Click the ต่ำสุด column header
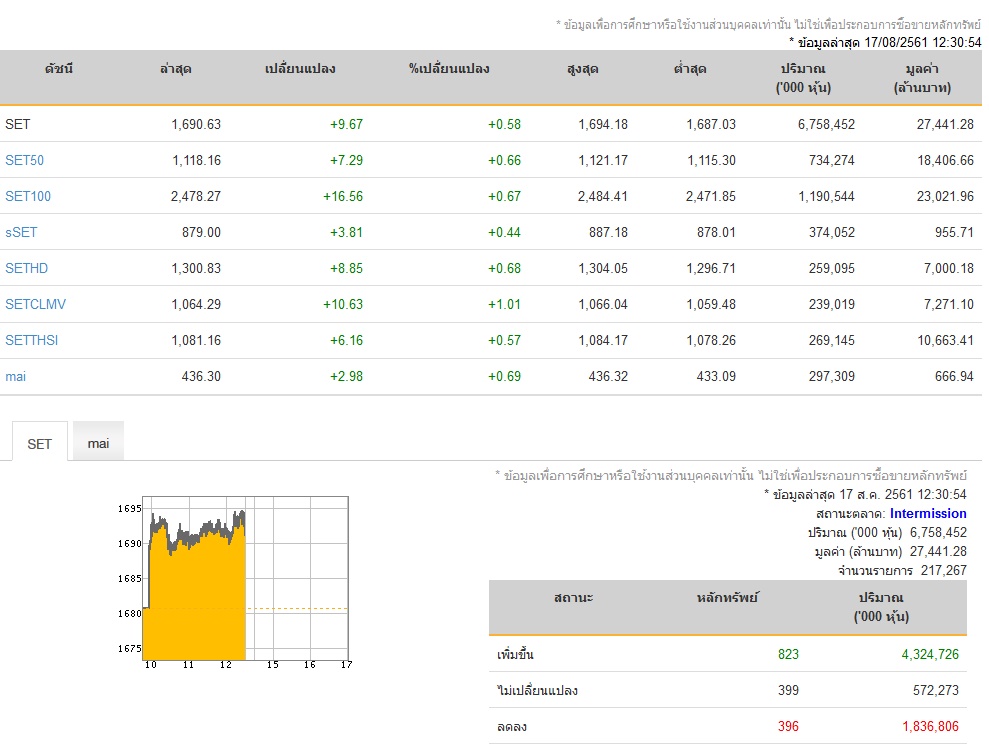Screen dimensions: 989x745 [x=690, y=69]
